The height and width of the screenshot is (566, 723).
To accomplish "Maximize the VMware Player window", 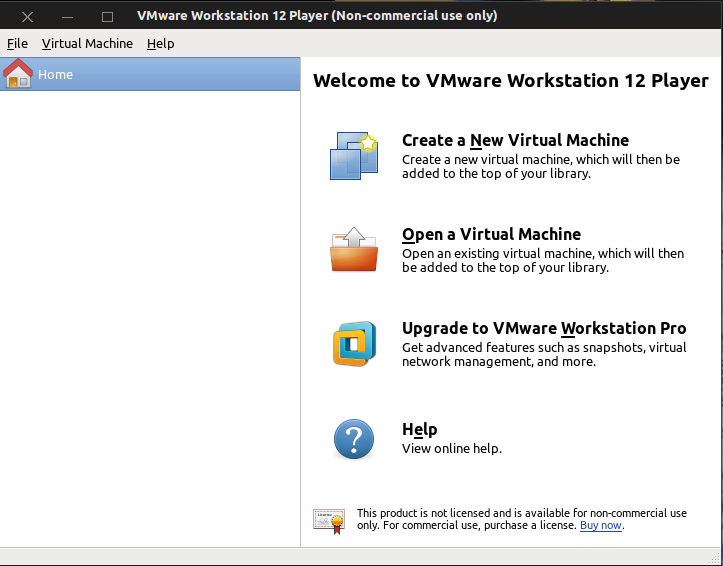I will pos(107,17).
